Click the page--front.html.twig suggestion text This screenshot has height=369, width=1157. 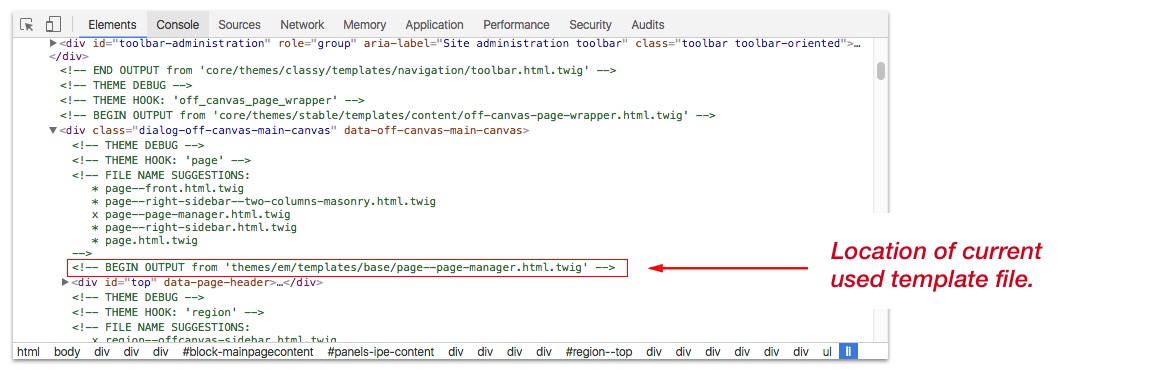click(x=175, y=188)
